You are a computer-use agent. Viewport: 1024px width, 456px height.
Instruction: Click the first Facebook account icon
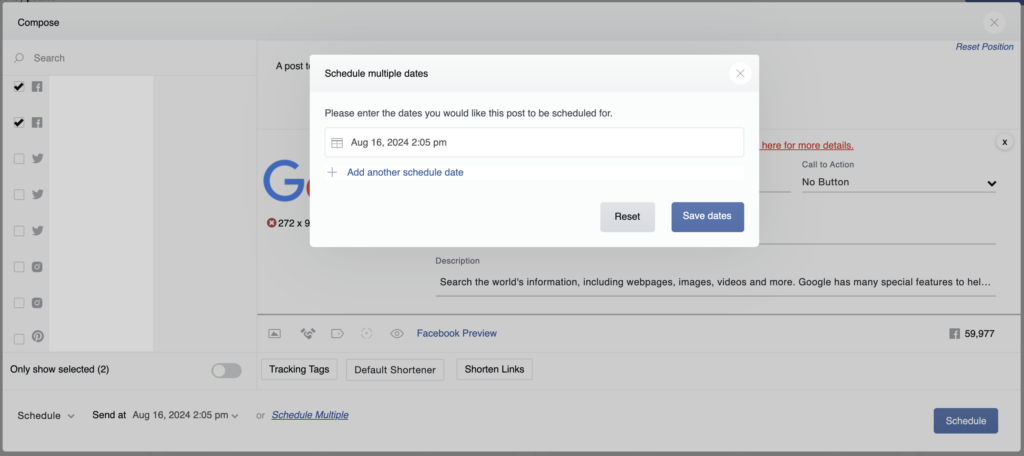pyautogui.click(x=37, y=86)
